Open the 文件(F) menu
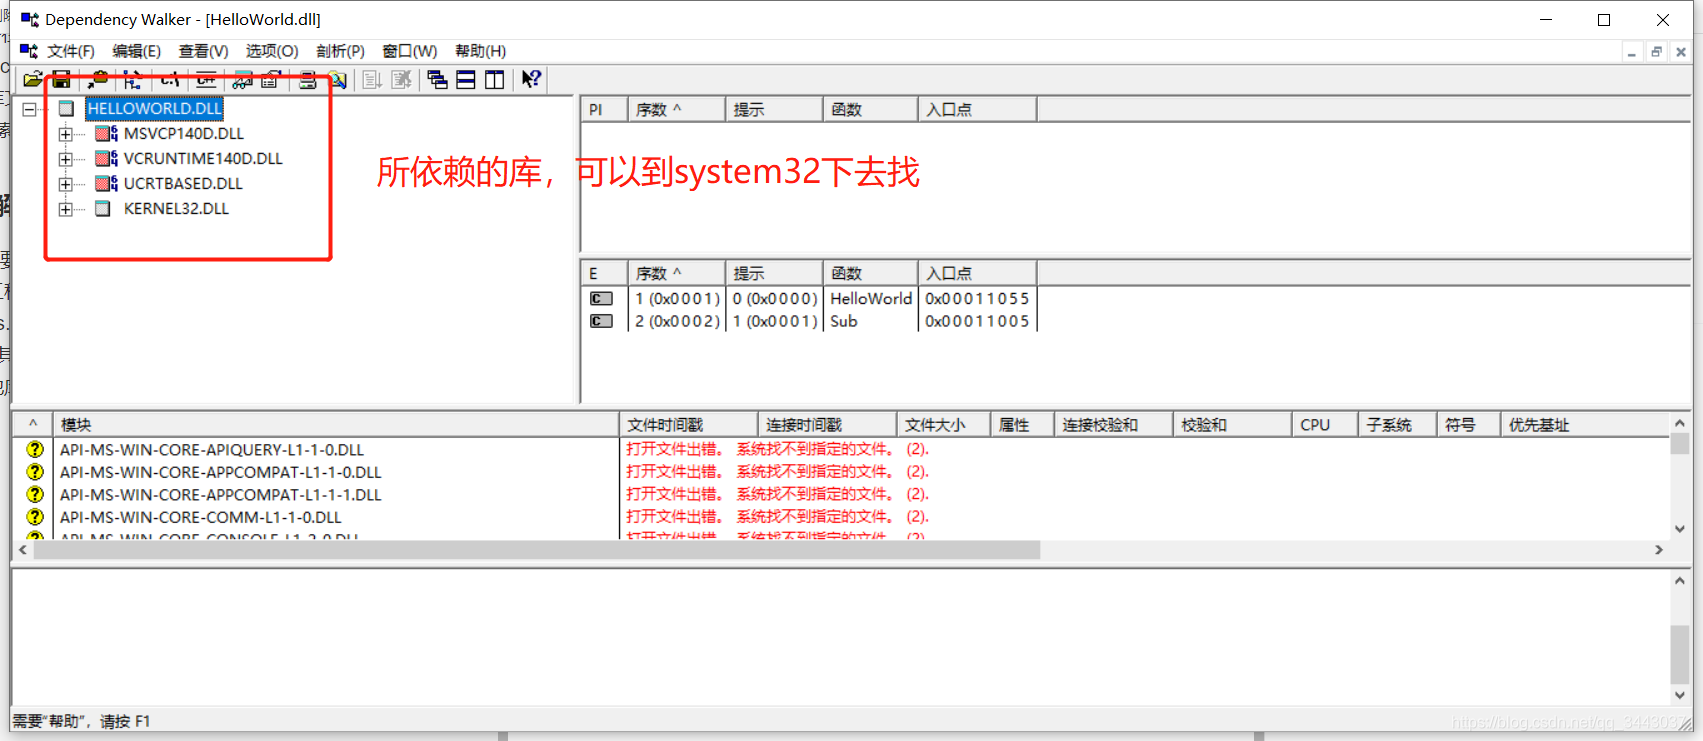The image size is (1703, 741). click(x=71, y=51)
